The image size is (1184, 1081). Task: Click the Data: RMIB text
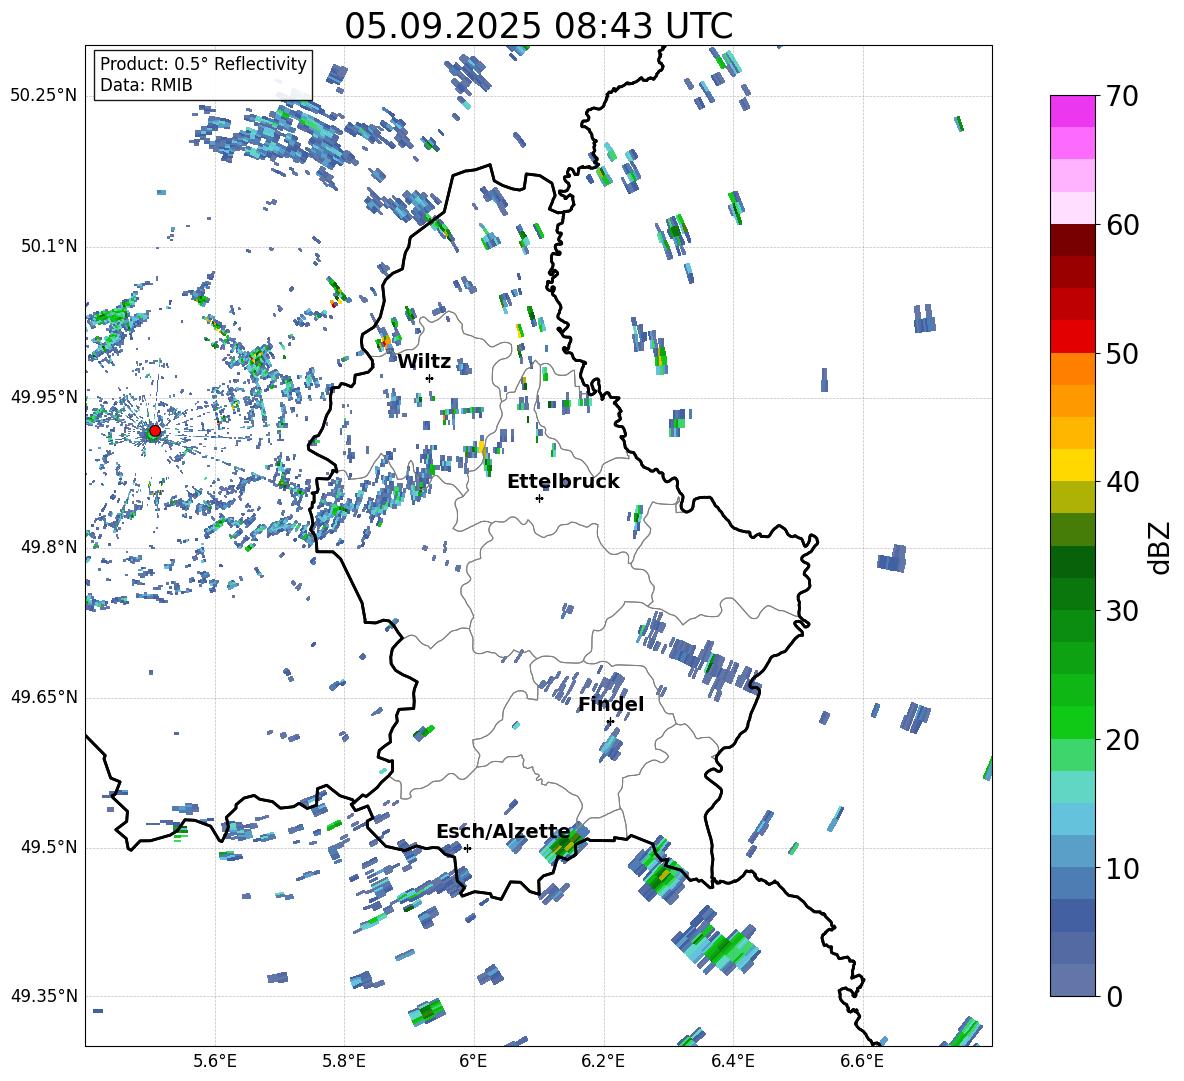pos(146,85)
